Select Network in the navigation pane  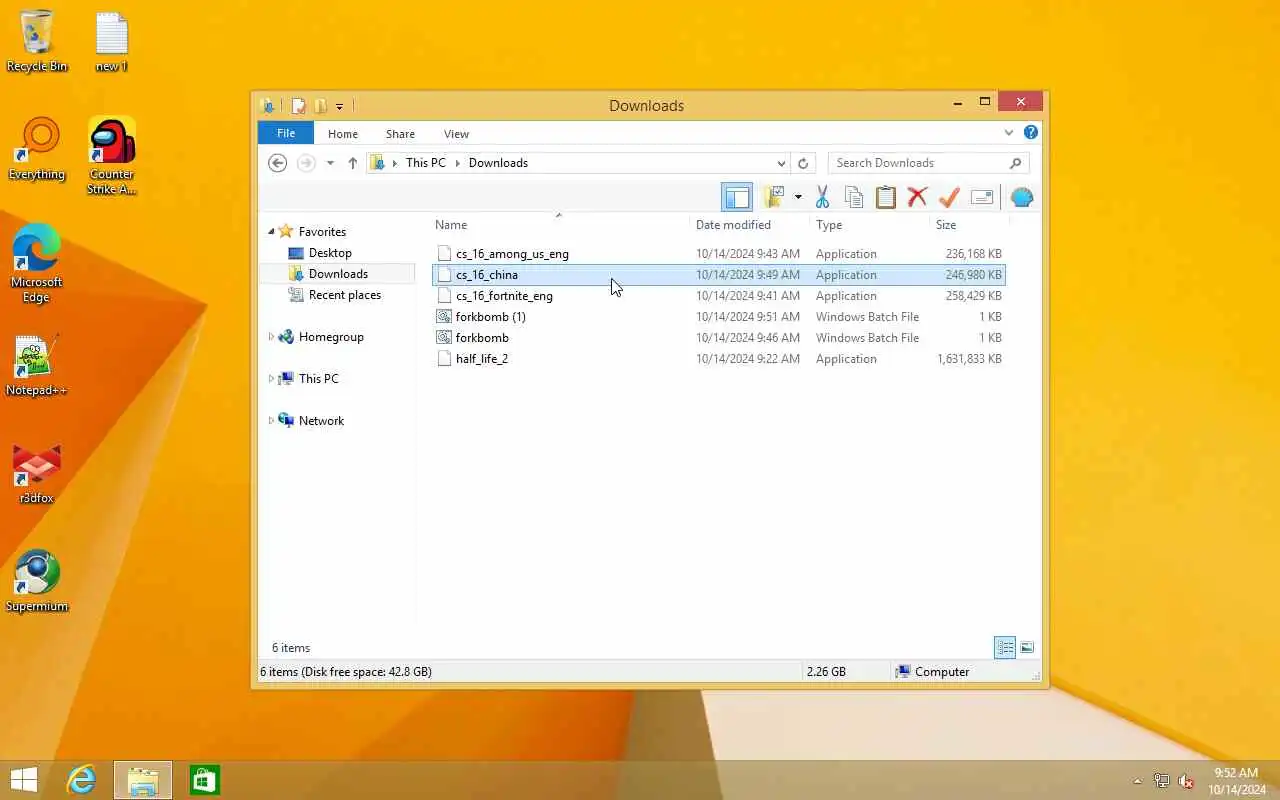[x=321, y=421]
